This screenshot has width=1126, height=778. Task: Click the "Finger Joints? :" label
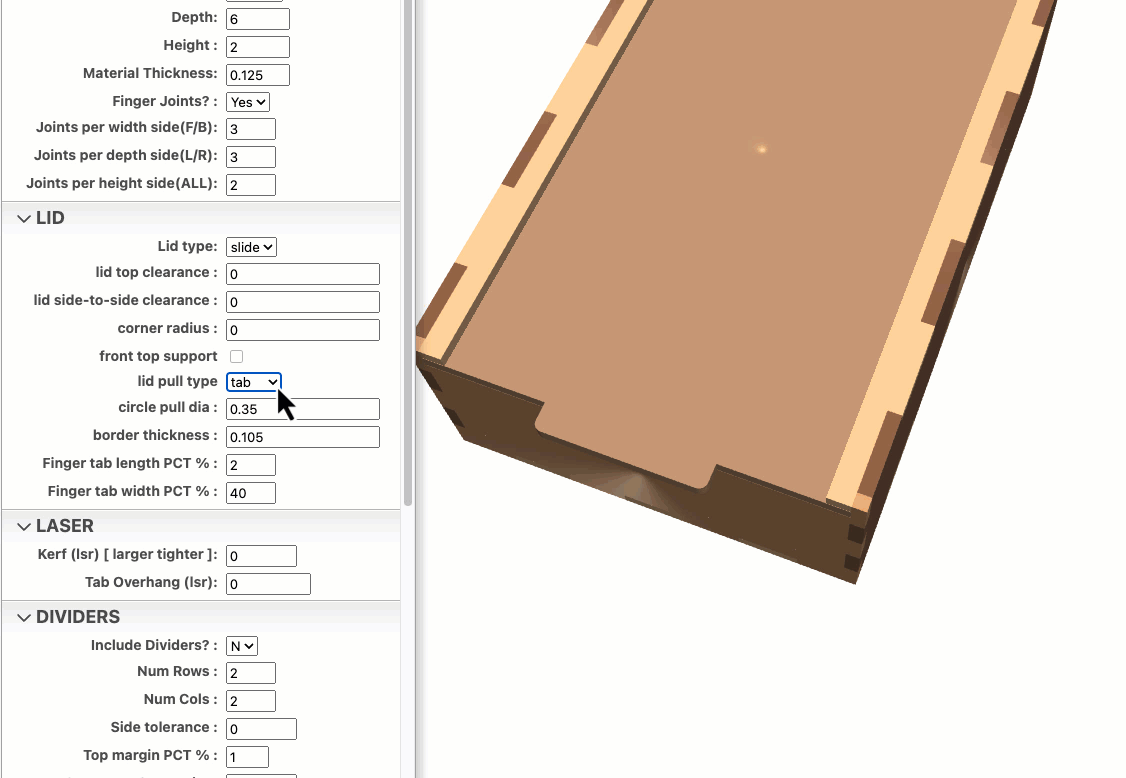click(164, 101)
